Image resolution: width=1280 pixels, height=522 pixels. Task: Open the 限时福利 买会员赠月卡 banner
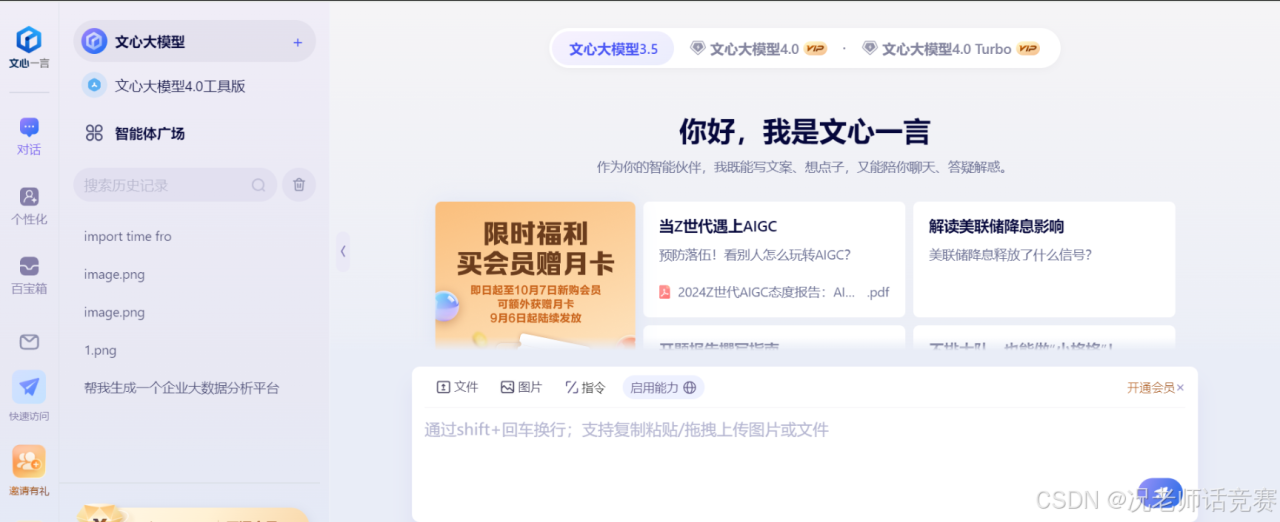coord(535,274)
